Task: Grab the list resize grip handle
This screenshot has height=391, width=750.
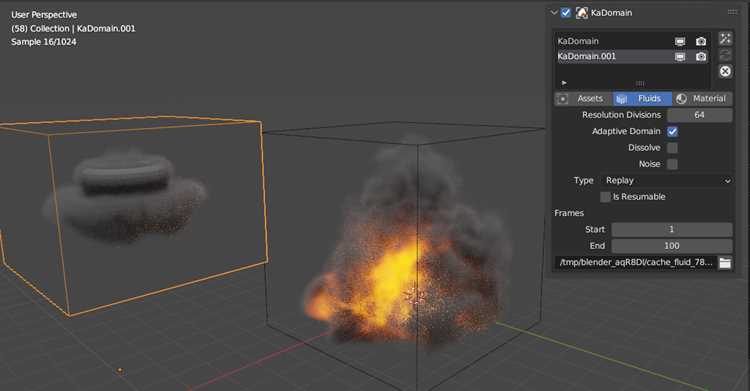Action: click(640, 83)
